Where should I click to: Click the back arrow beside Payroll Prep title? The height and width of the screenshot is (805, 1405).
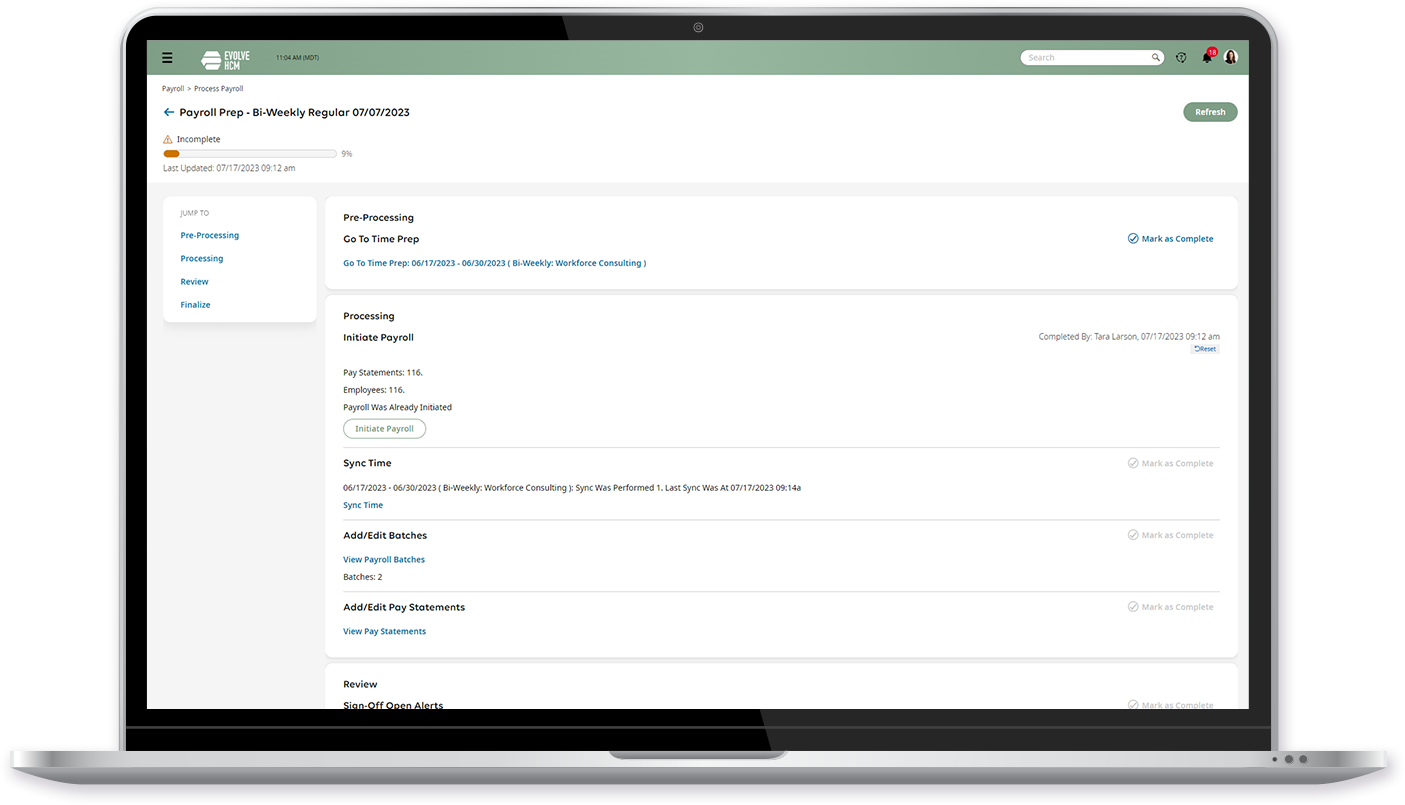(168, 112)
